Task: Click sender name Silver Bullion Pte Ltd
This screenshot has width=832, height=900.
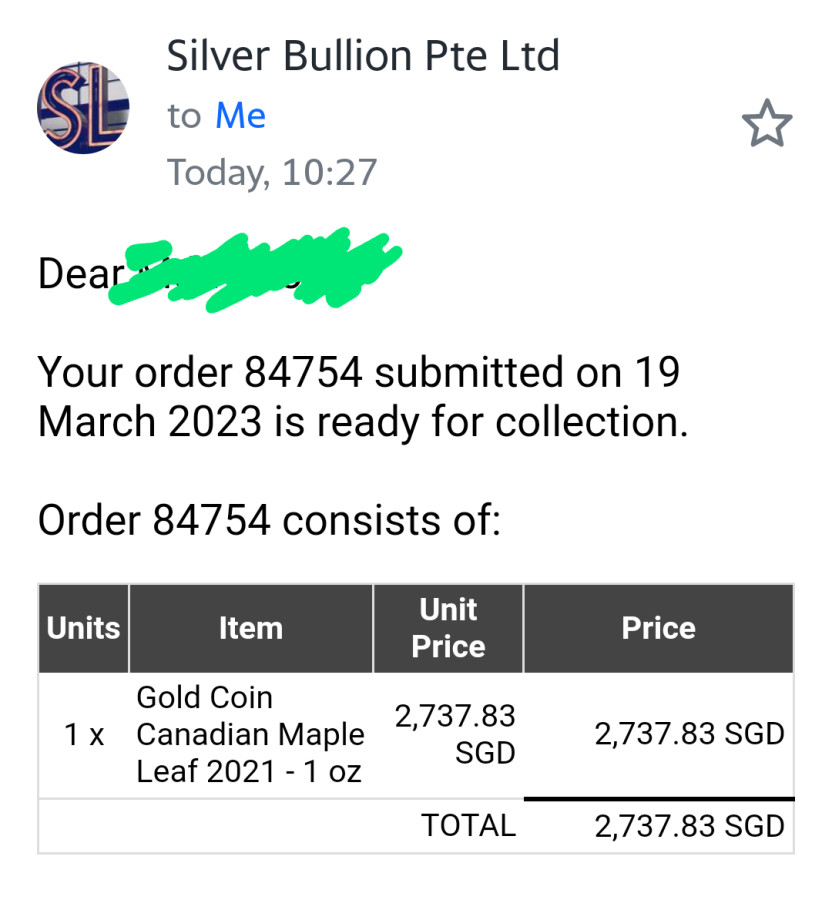Action: pyautogui.click(x=363, y=56)
